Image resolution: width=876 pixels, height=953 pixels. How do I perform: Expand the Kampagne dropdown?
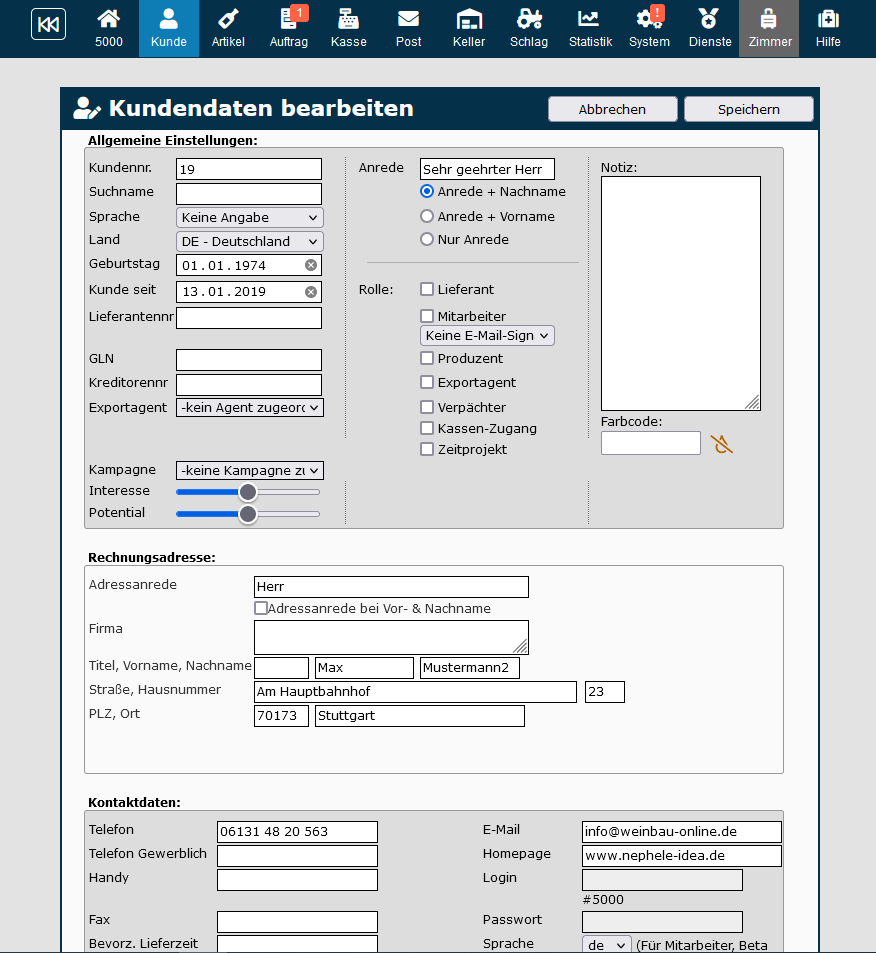tap(249, 470)
